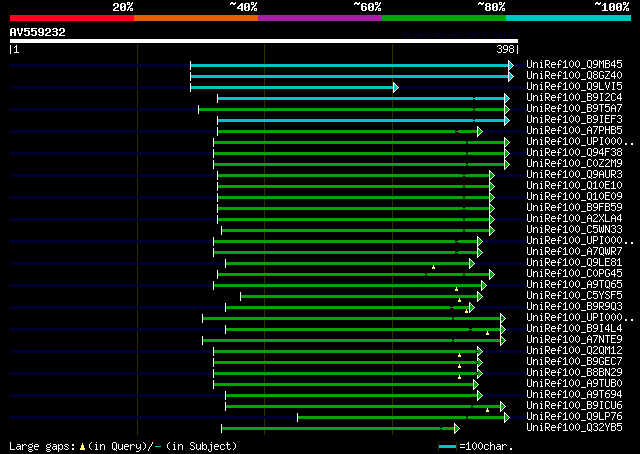Select the UniRef100_A7PHB5 label
640x454 pixels.
[574, 131]
